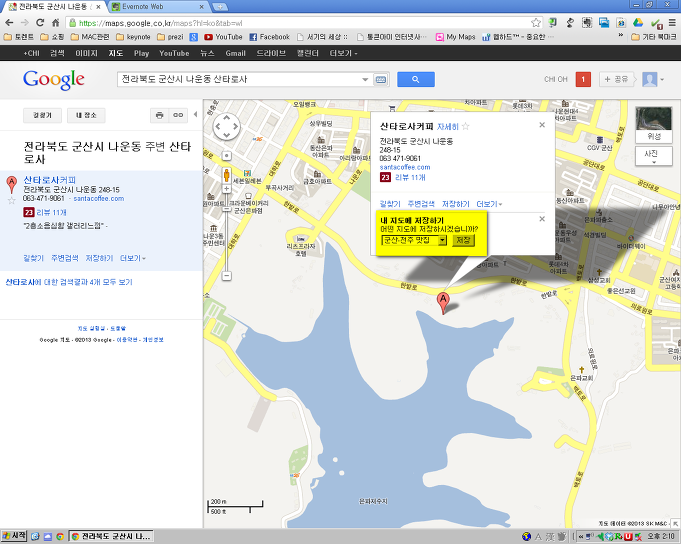Go back with browser back arrow

tap(10, 23)
